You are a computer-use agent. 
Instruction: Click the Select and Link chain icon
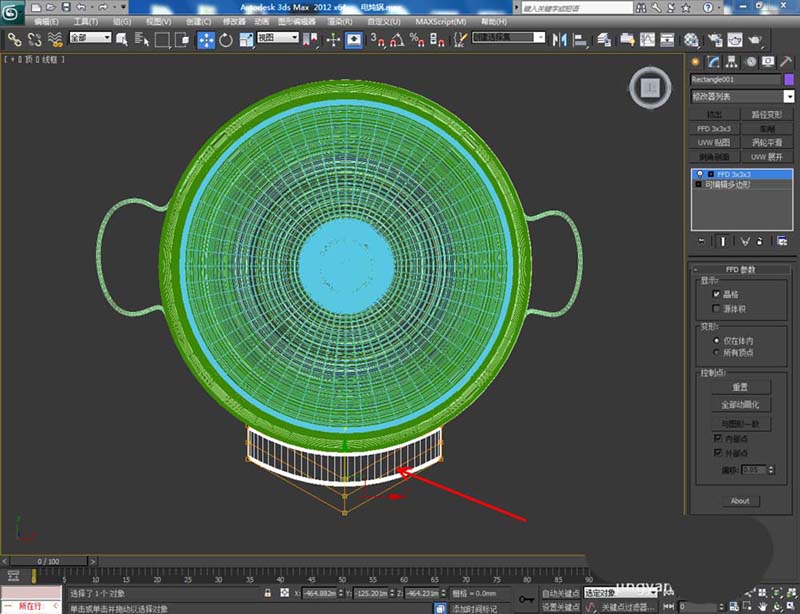click(x=14, y=40)
